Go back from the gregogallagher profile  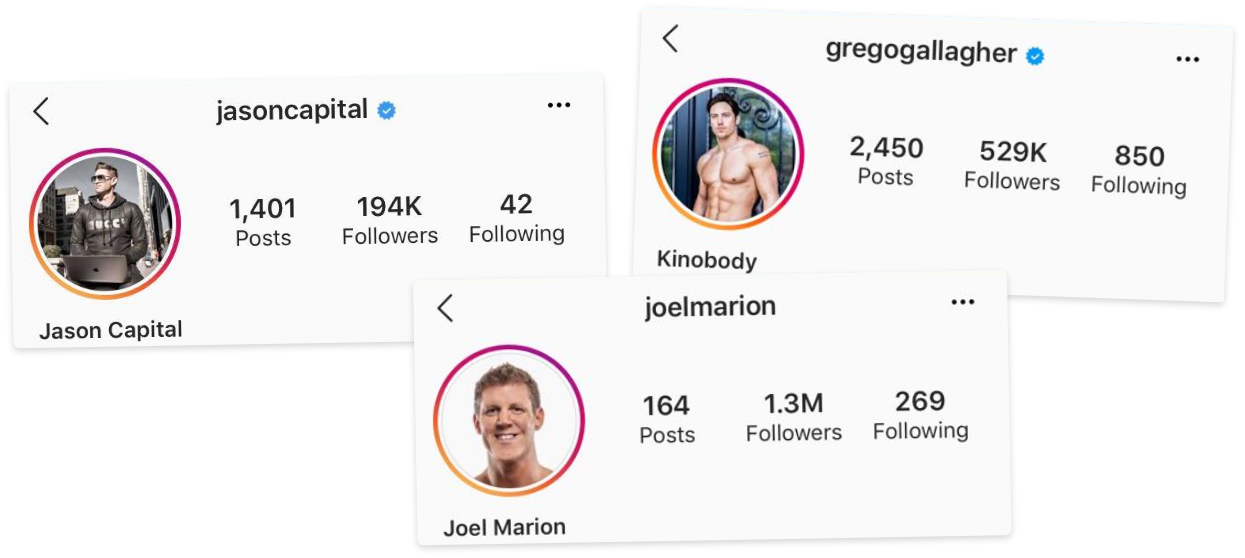coord(670,39)
